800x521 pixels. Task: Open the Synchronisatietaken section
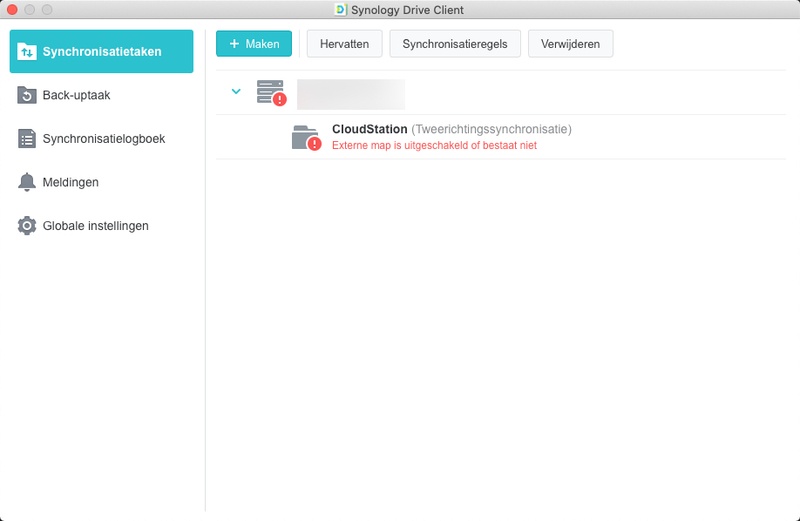tap(102, 52)
